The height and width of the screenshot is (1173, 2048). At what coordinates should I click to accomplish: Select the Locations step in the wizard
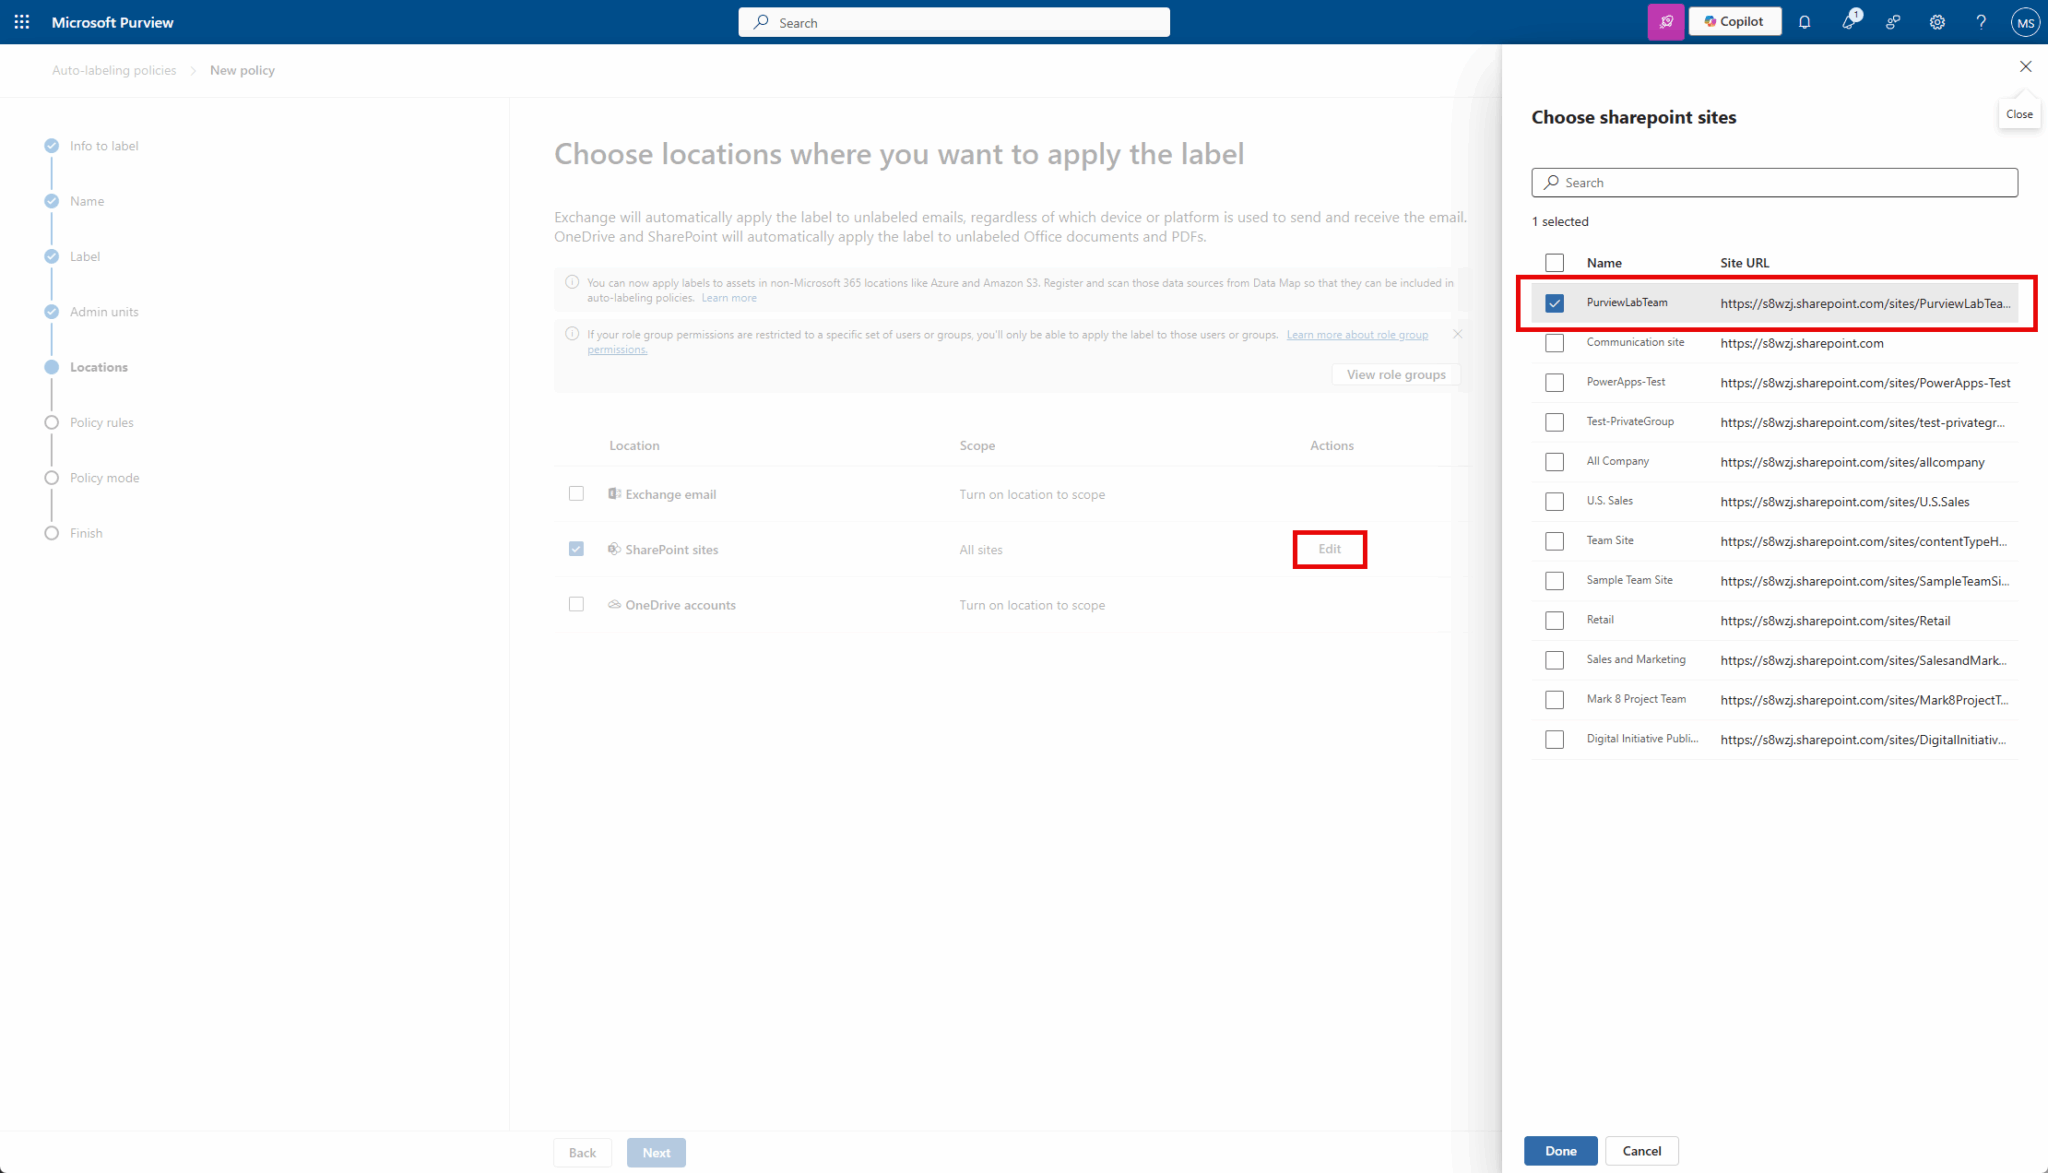[99, 366]
